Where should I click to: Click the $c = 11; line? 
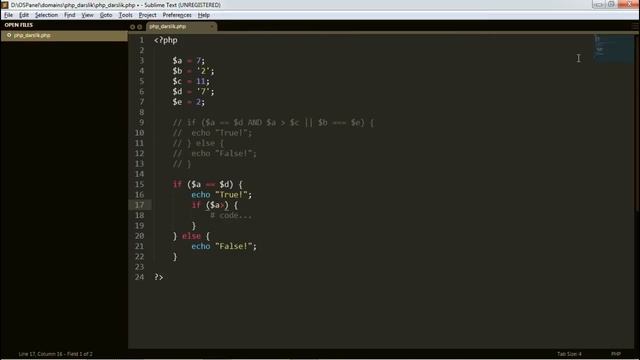click(191, 81)
